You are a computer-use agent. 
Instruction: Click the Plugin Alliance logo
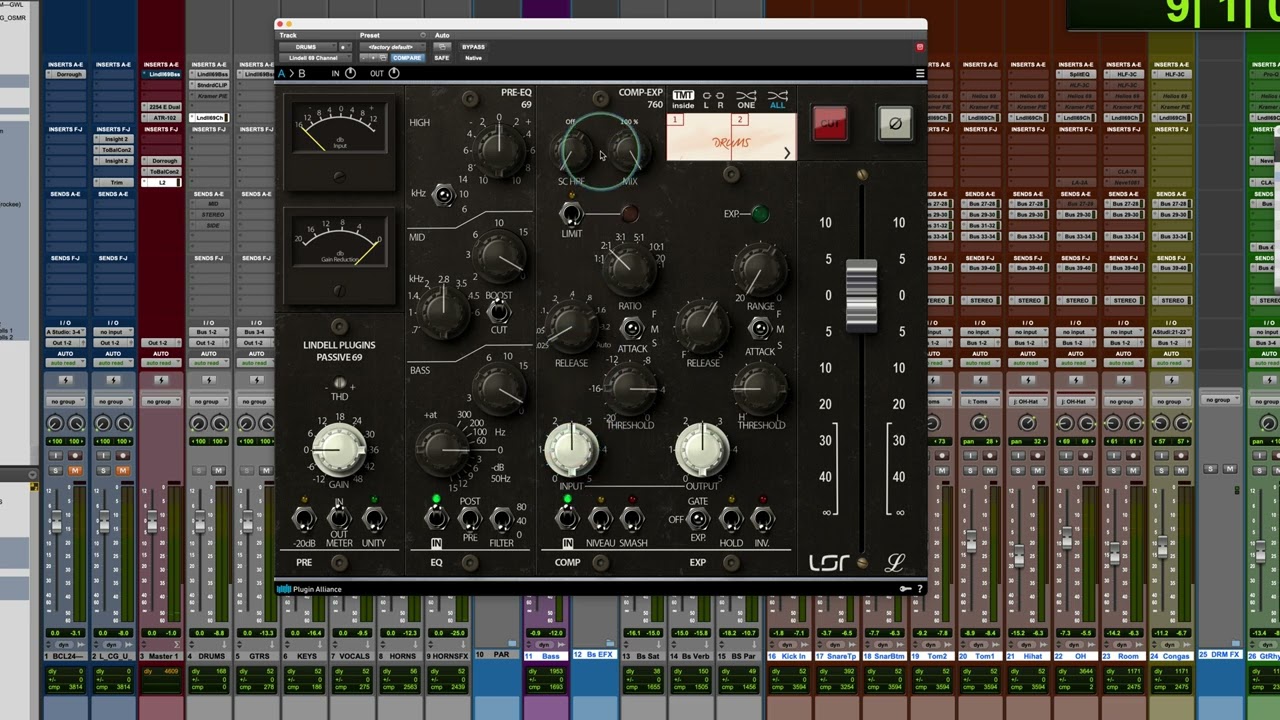[x=309, y=589]
